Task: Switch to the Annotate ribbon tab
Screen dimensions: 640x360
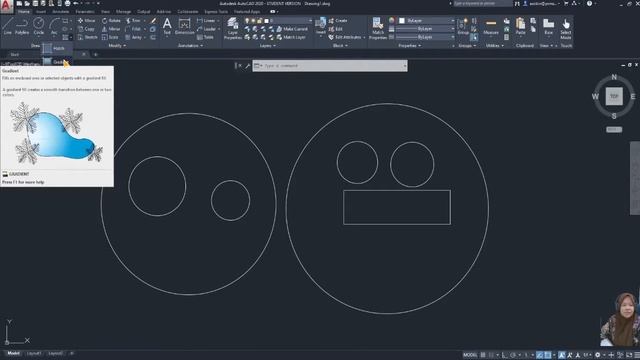Action: tap(60, 12)
